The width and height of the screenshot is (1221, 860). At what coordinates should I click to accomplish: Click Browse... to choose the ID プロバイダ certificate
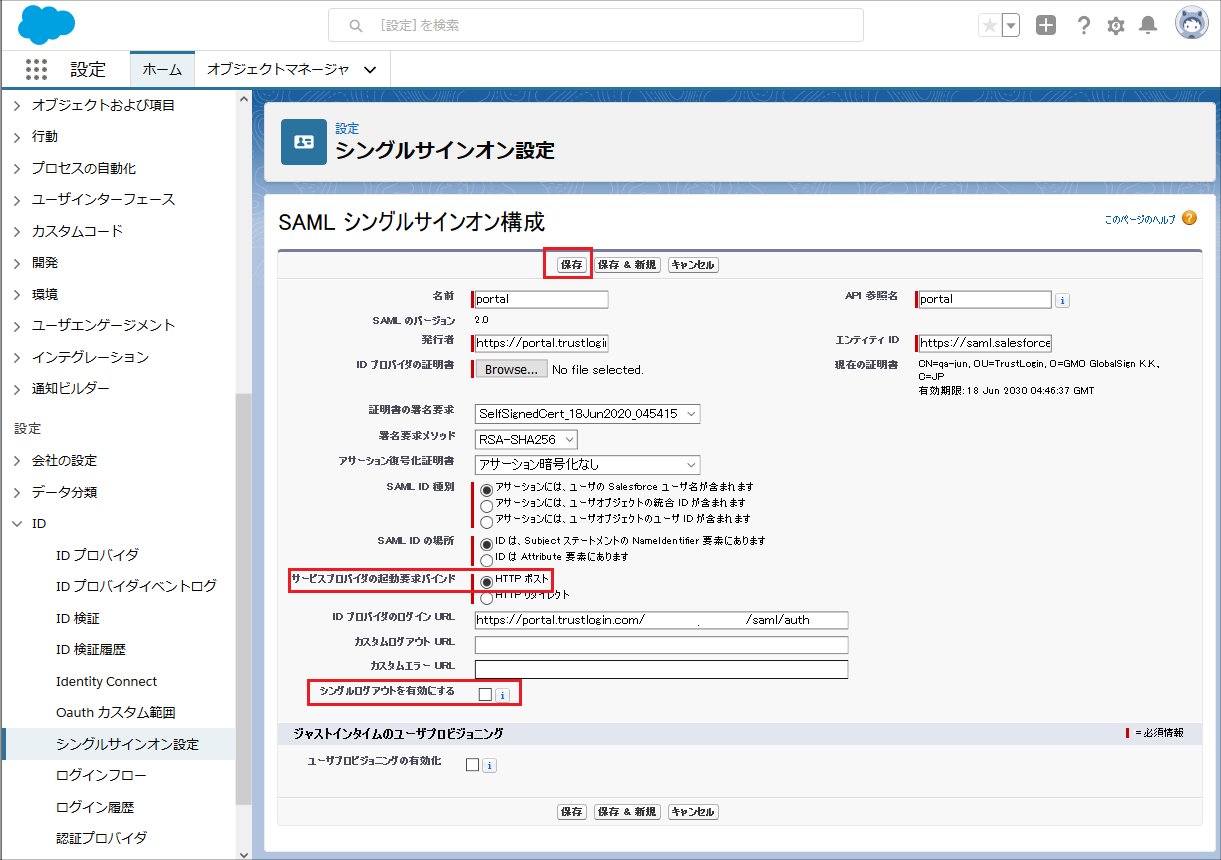[512, 369]
